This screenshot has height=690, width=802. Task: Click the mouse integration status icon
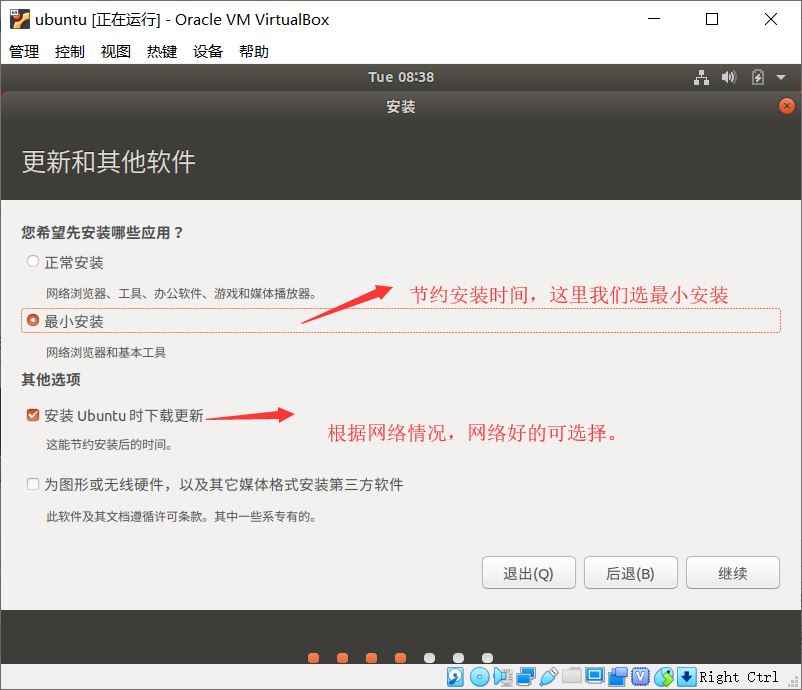tap(664, 677)
